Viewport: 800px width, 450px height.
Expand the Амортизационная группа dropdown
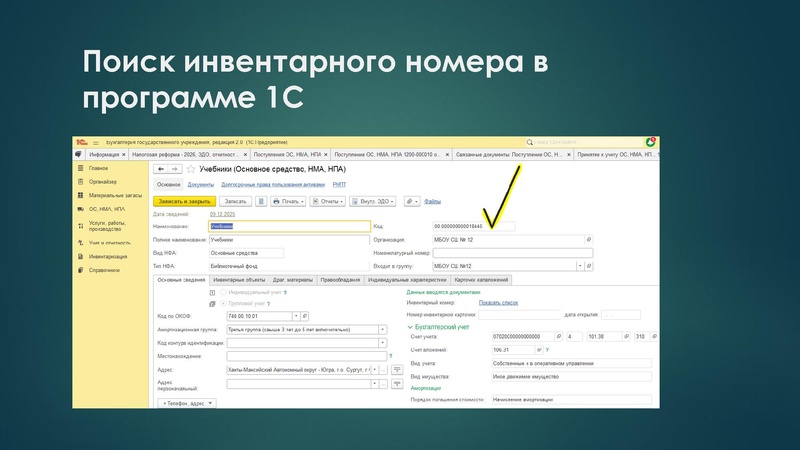click(x=383, y=330)
